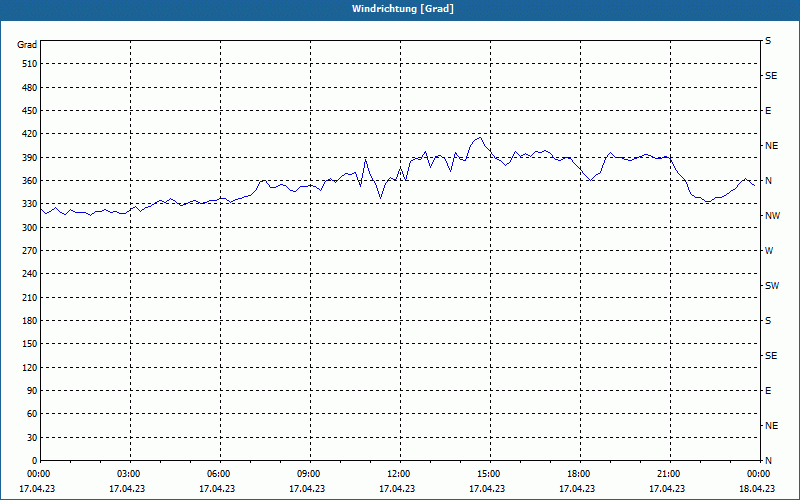Select the y-axis value 240
Image resolution: width=800 pixels, height=500 pixels.
pyautogui.click(x=30, y=274)
